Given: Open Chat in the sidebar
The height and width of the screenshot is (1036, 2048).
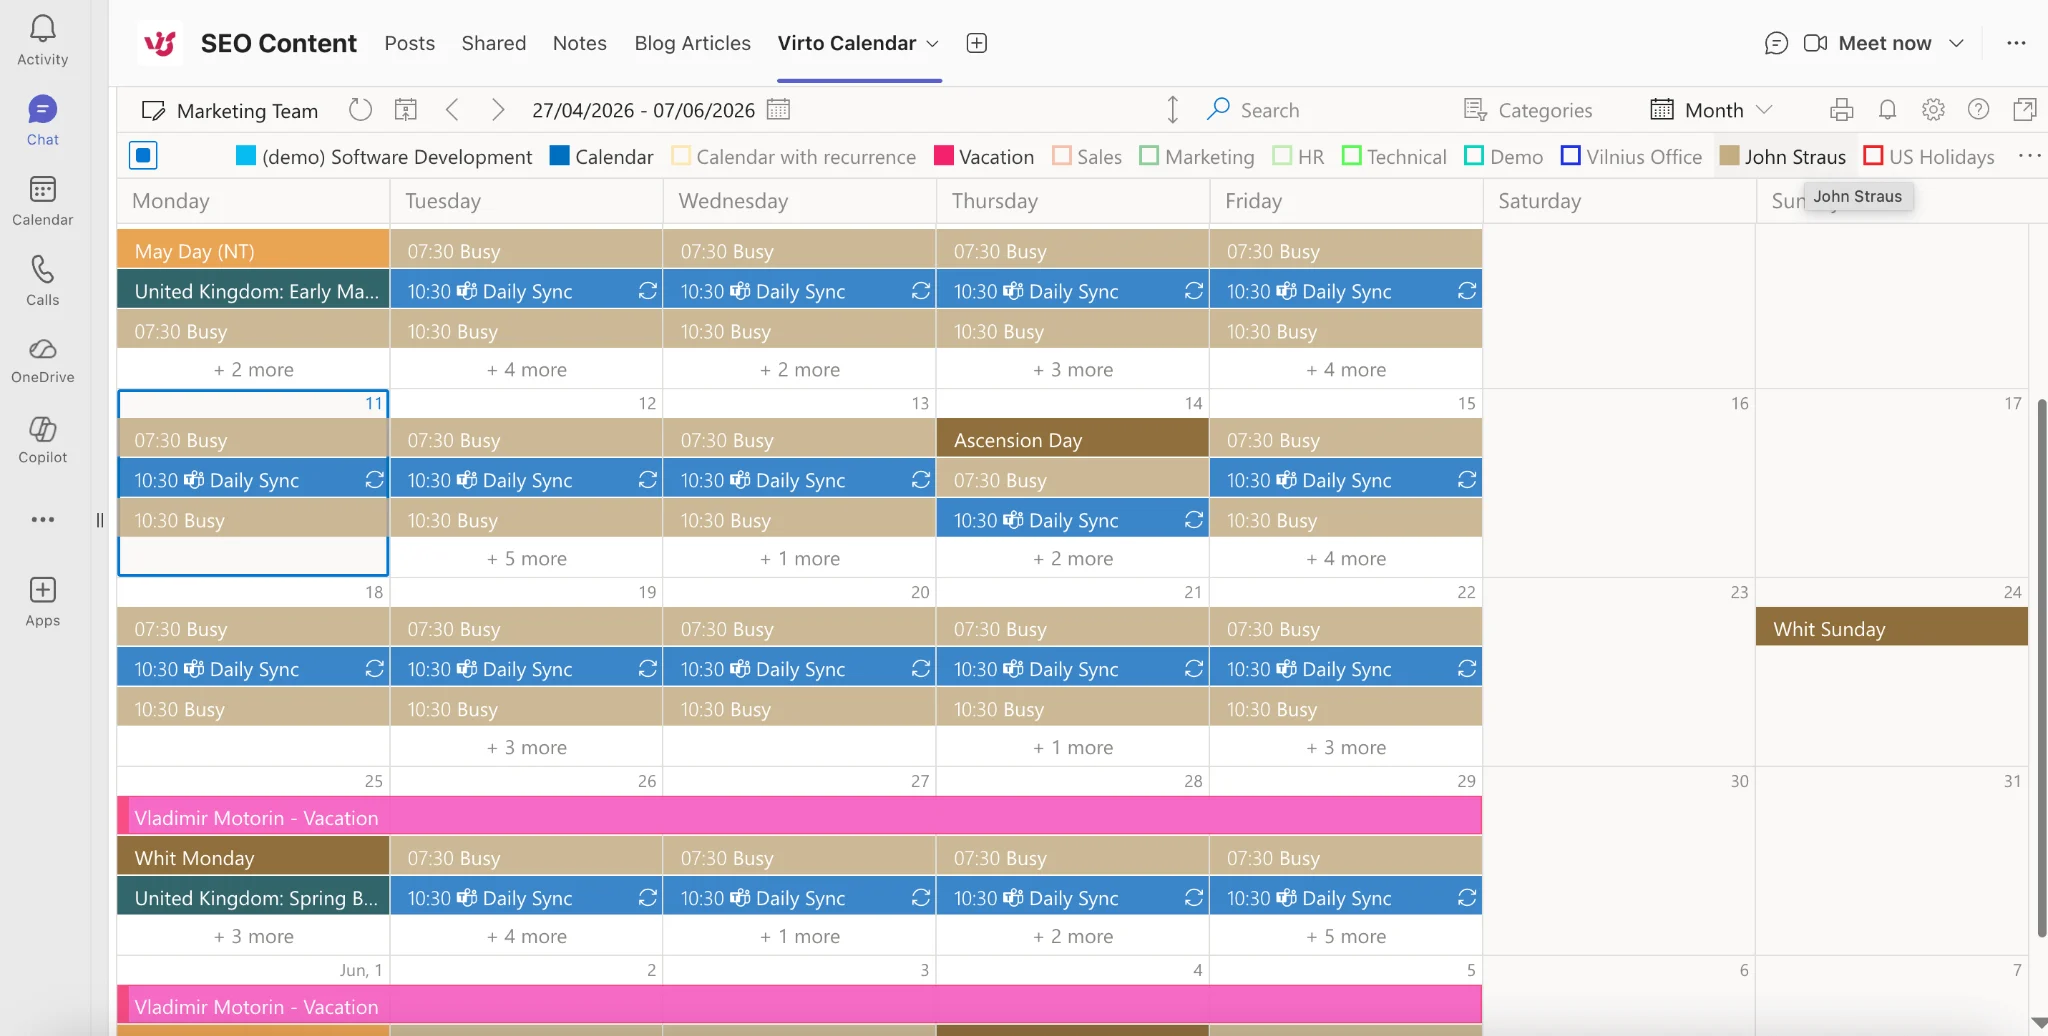Looking at the screenshot, I should (x=42, y=120).
